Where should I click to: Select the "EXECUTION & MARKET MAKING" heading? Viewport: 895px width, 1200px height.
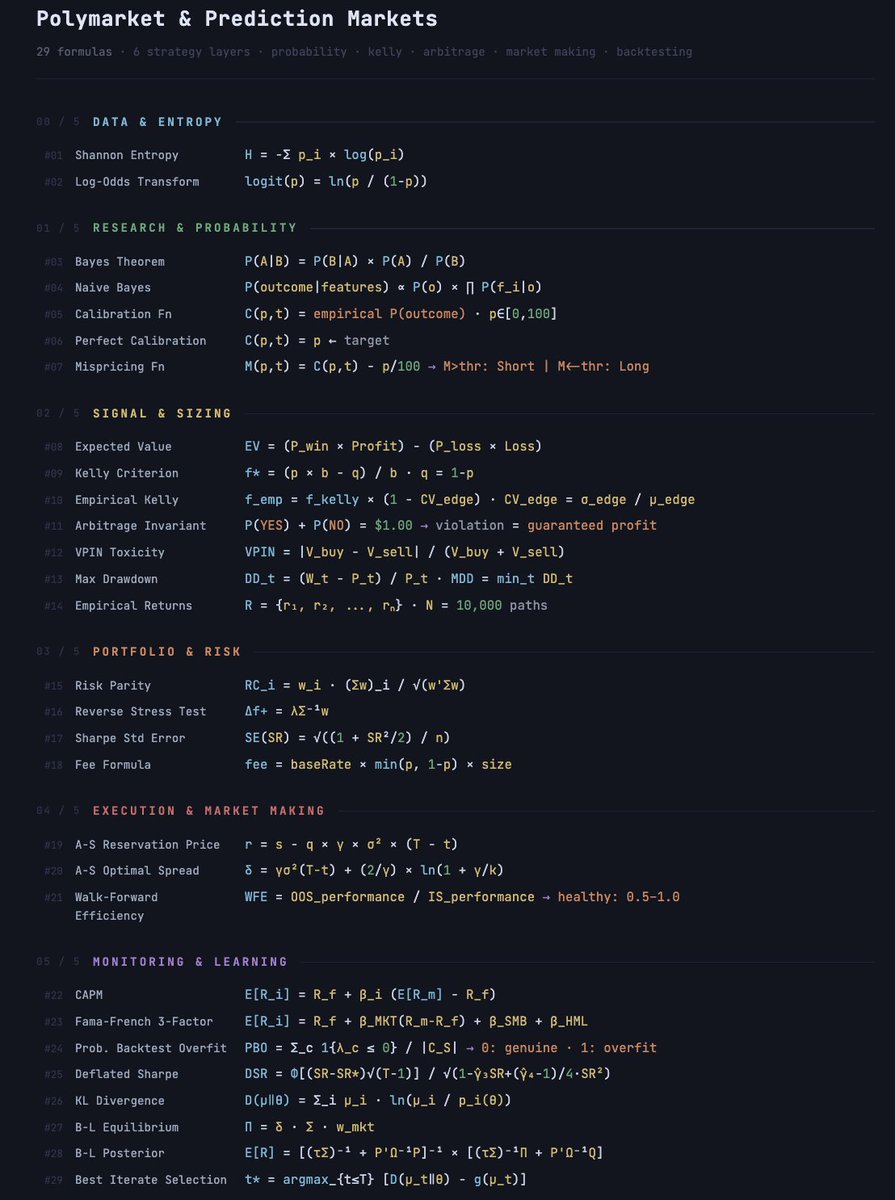208,810
